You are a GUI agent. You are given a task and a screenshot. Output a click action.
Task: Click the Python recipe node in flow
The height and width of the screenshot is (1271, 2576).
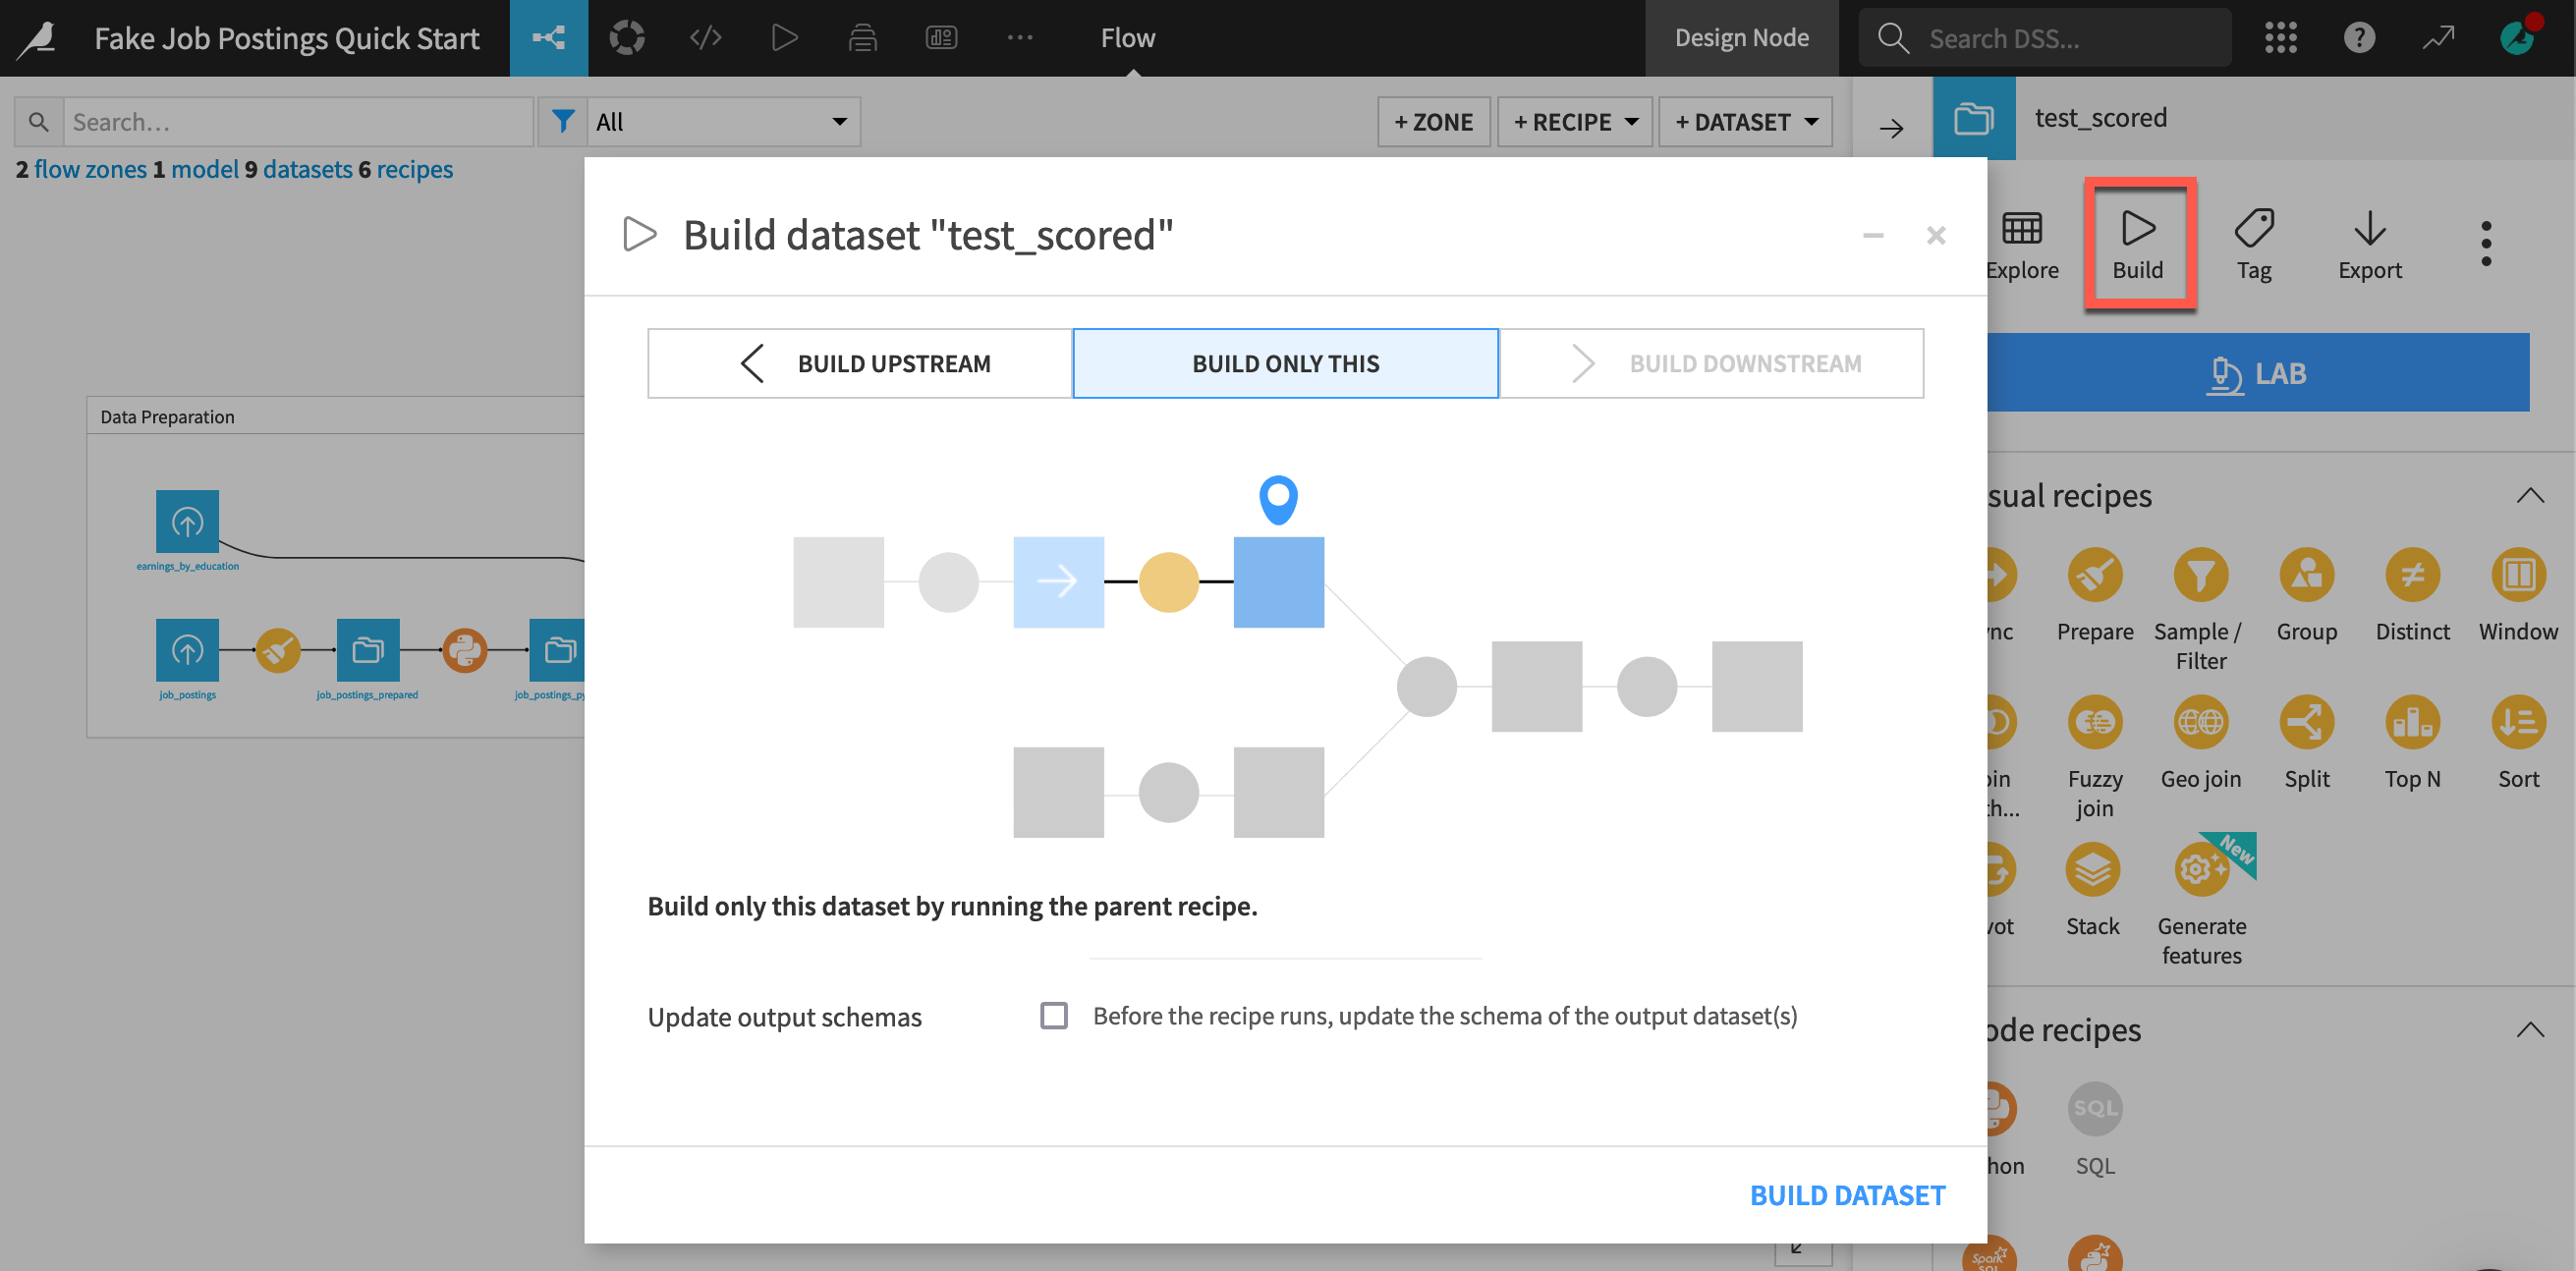pyautogui.click(x=464, y=650)
